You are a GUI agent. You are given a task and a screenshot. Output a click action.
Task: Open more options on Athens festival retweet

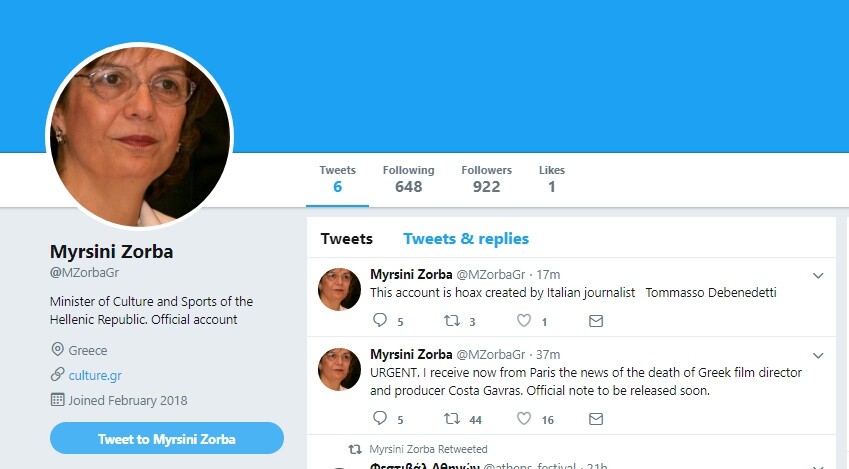coord(818,465)
